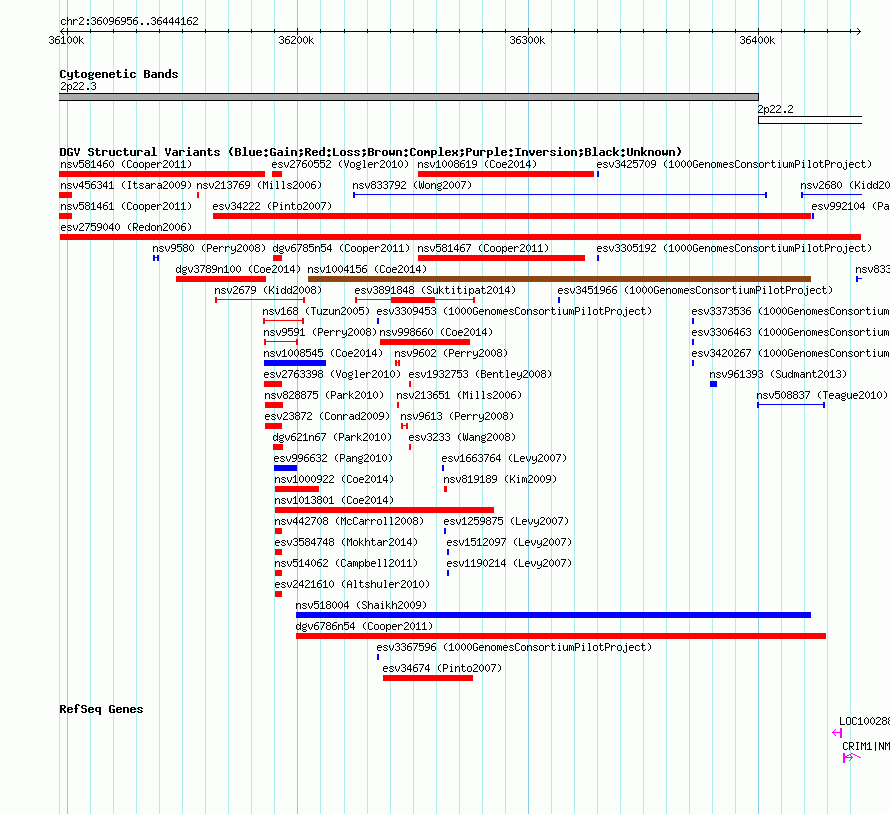
Task: Open esv1663764 (Levy2007) variant label
Action: [504, 458]
